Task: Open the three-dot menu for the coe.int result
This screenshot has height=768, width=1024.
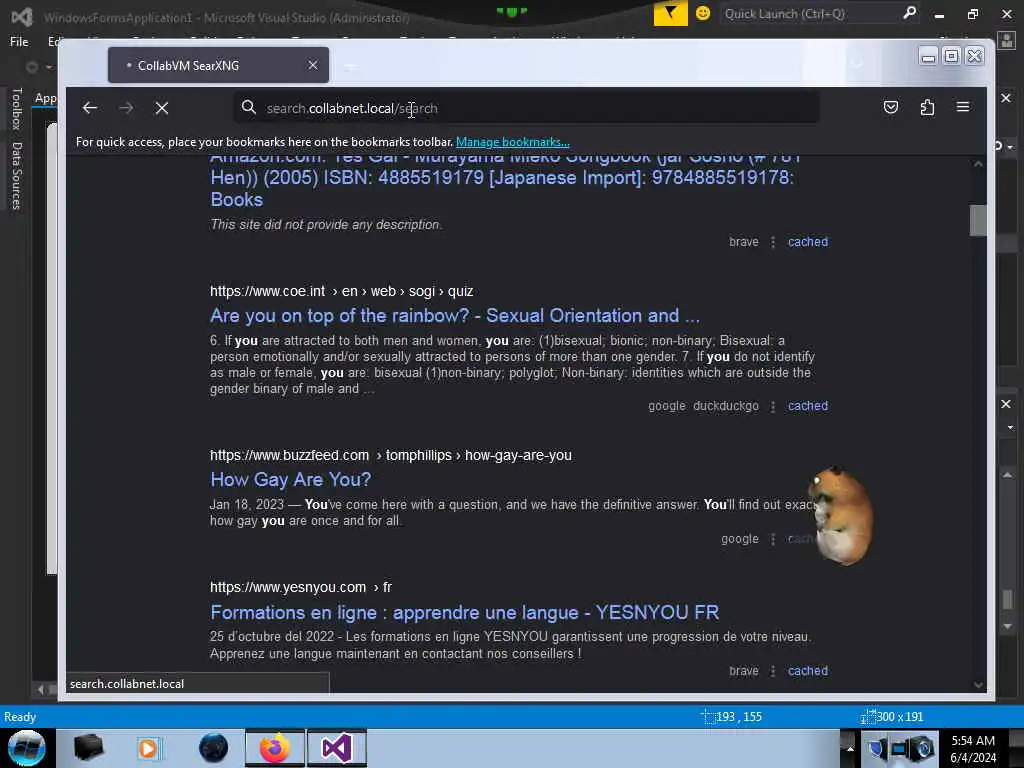Action: pyautogui.click(x=773, y=406)
